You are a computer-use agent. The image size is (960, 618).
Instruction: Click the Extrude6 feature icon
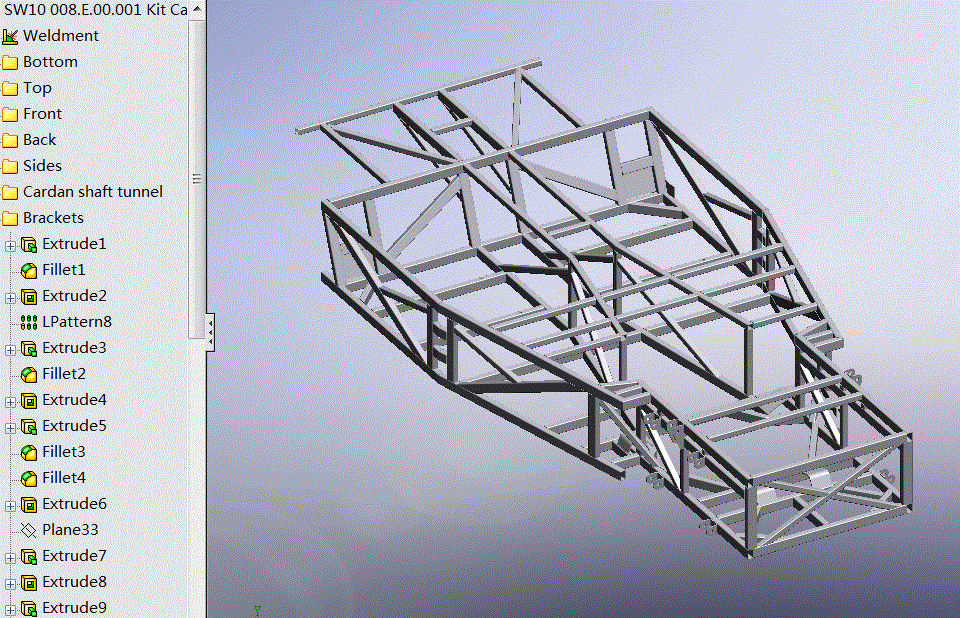pos(29,505)
